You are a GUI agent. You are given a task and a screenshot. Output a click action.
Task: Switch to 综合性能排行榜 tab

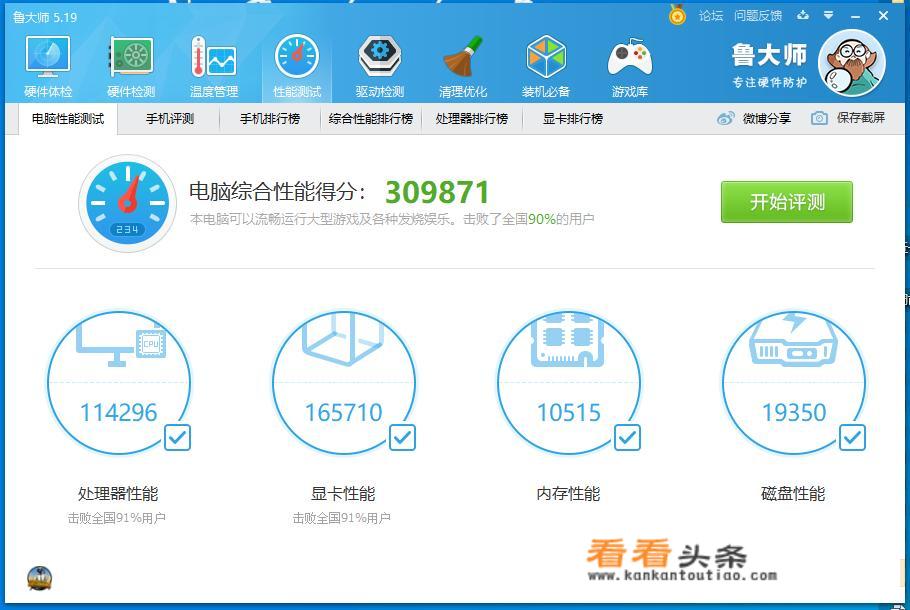click(x=371, y=119)
